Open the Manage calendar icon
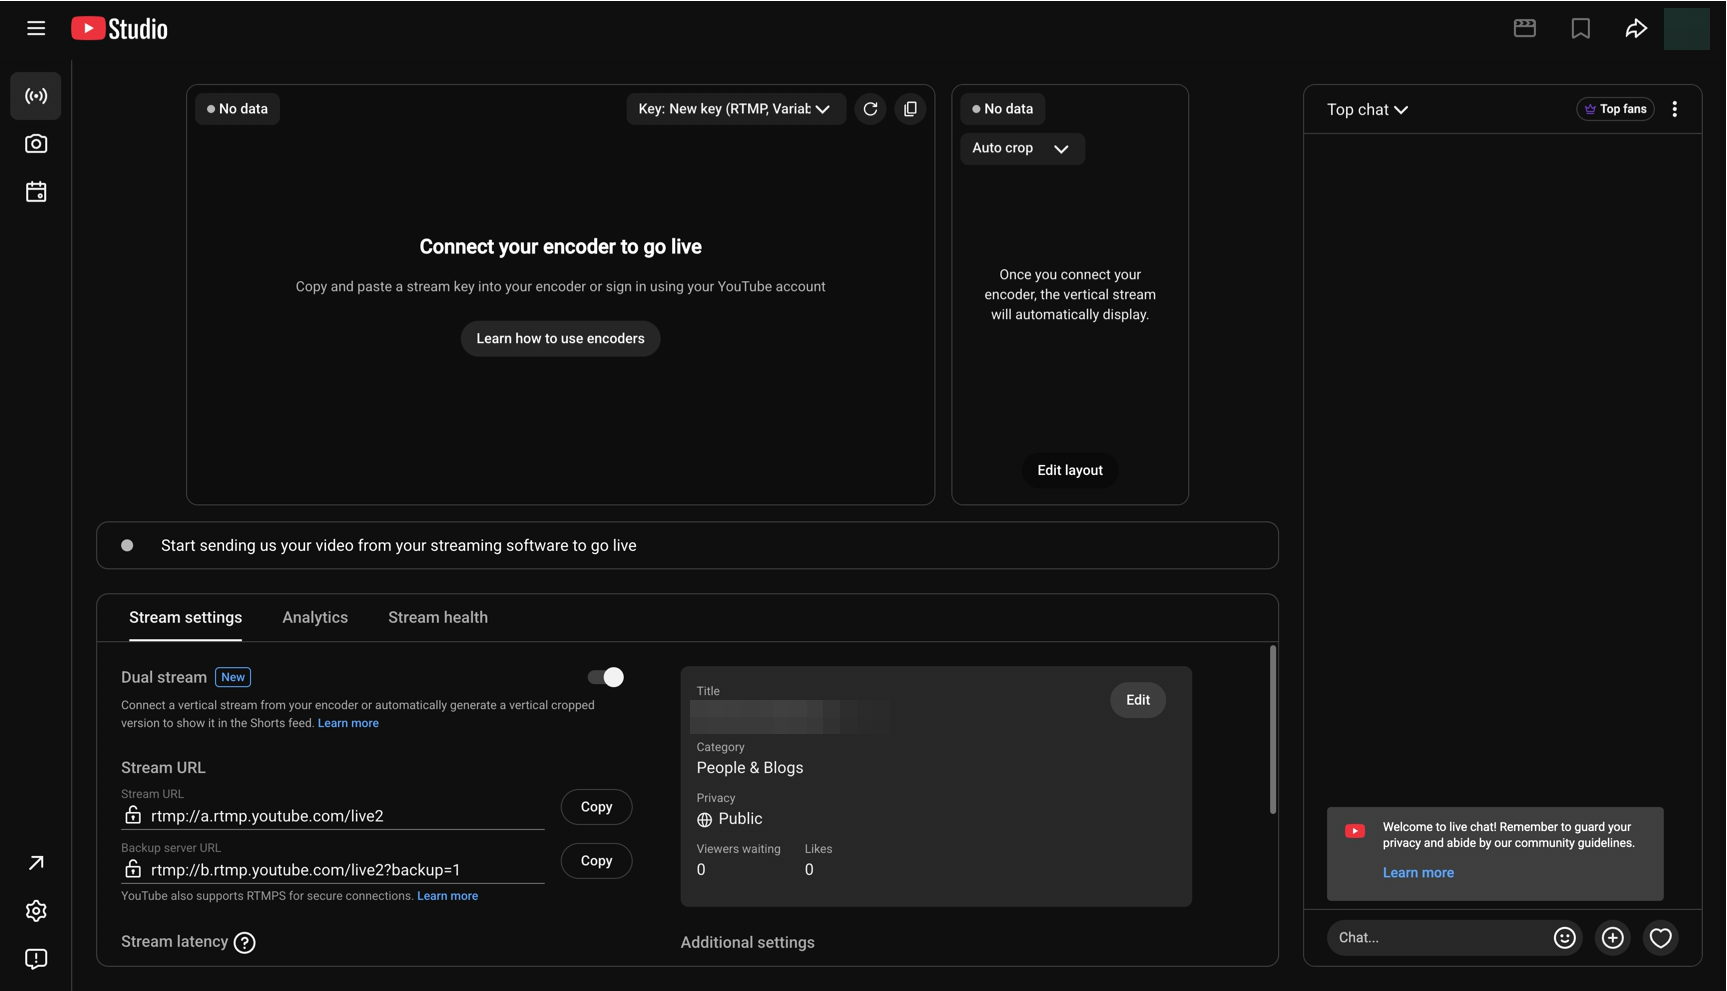The image size is (1727, 991). (36, 192)
